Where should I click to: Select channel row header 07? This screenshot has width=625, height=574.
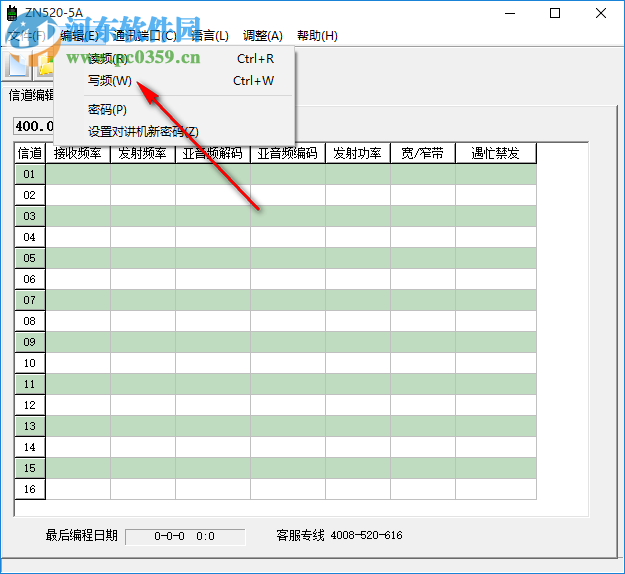[30, 300]
